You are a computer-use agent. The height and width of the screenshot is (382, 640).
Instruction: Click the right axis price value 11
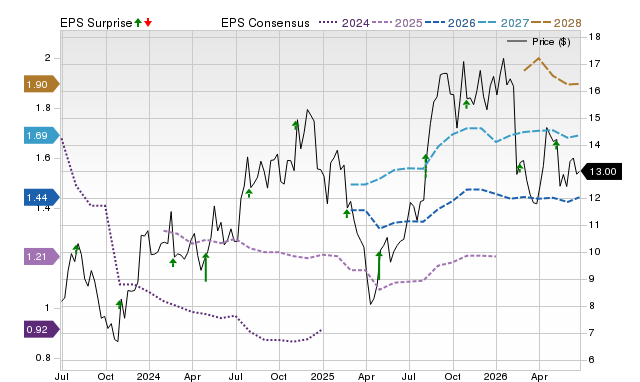click(x=595, y=225)
